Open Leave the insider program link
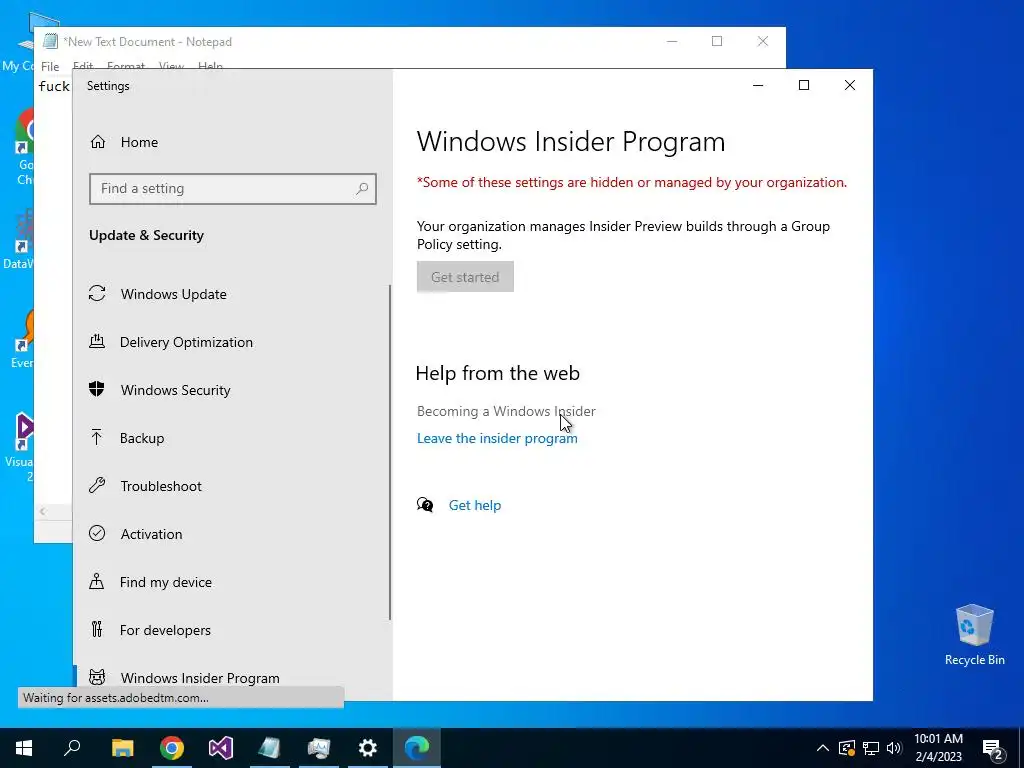Viewport: 1024px width, 768px height. click(x=497, y=438)
